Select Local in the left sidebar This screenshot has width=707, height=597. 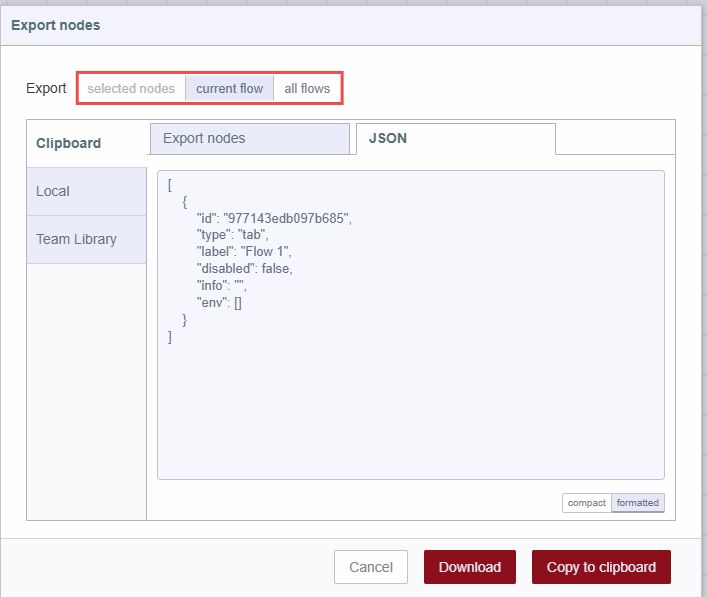[87, 191]
